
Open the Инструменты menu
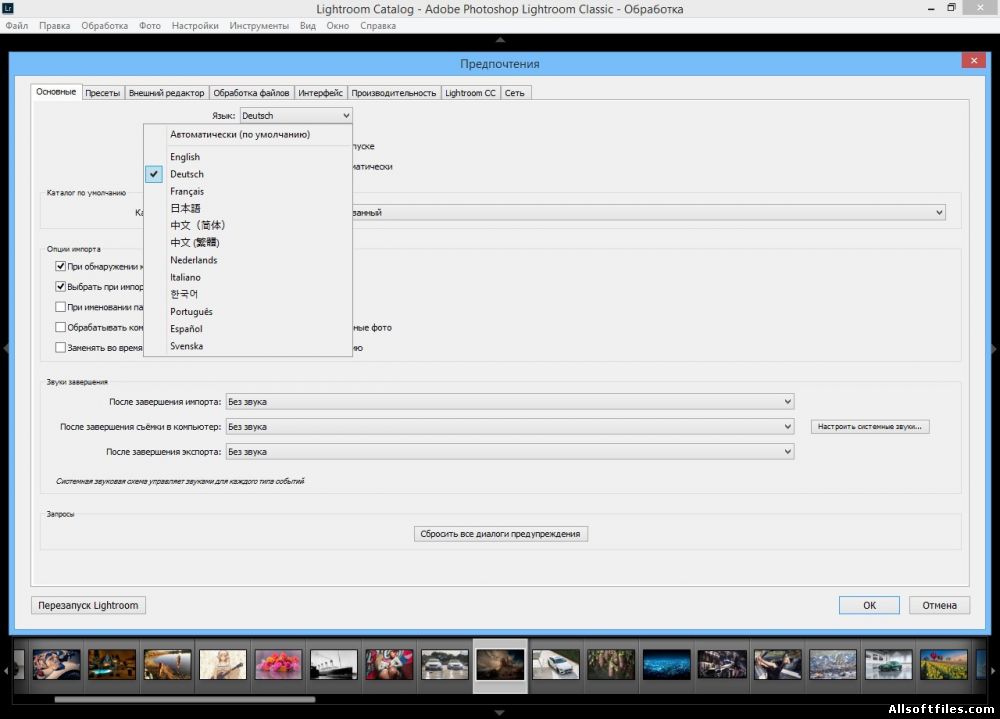[259, 26]
